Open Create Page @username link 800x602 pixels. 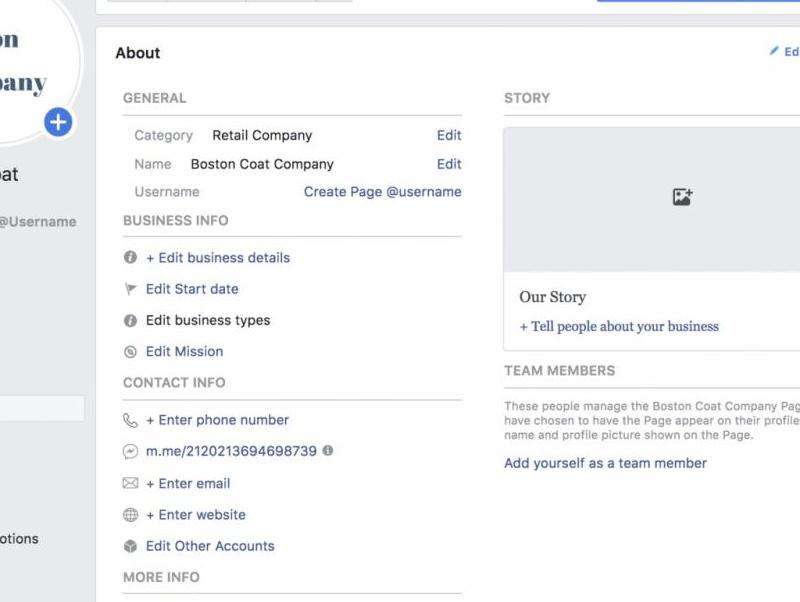click(x=383, y=192)
